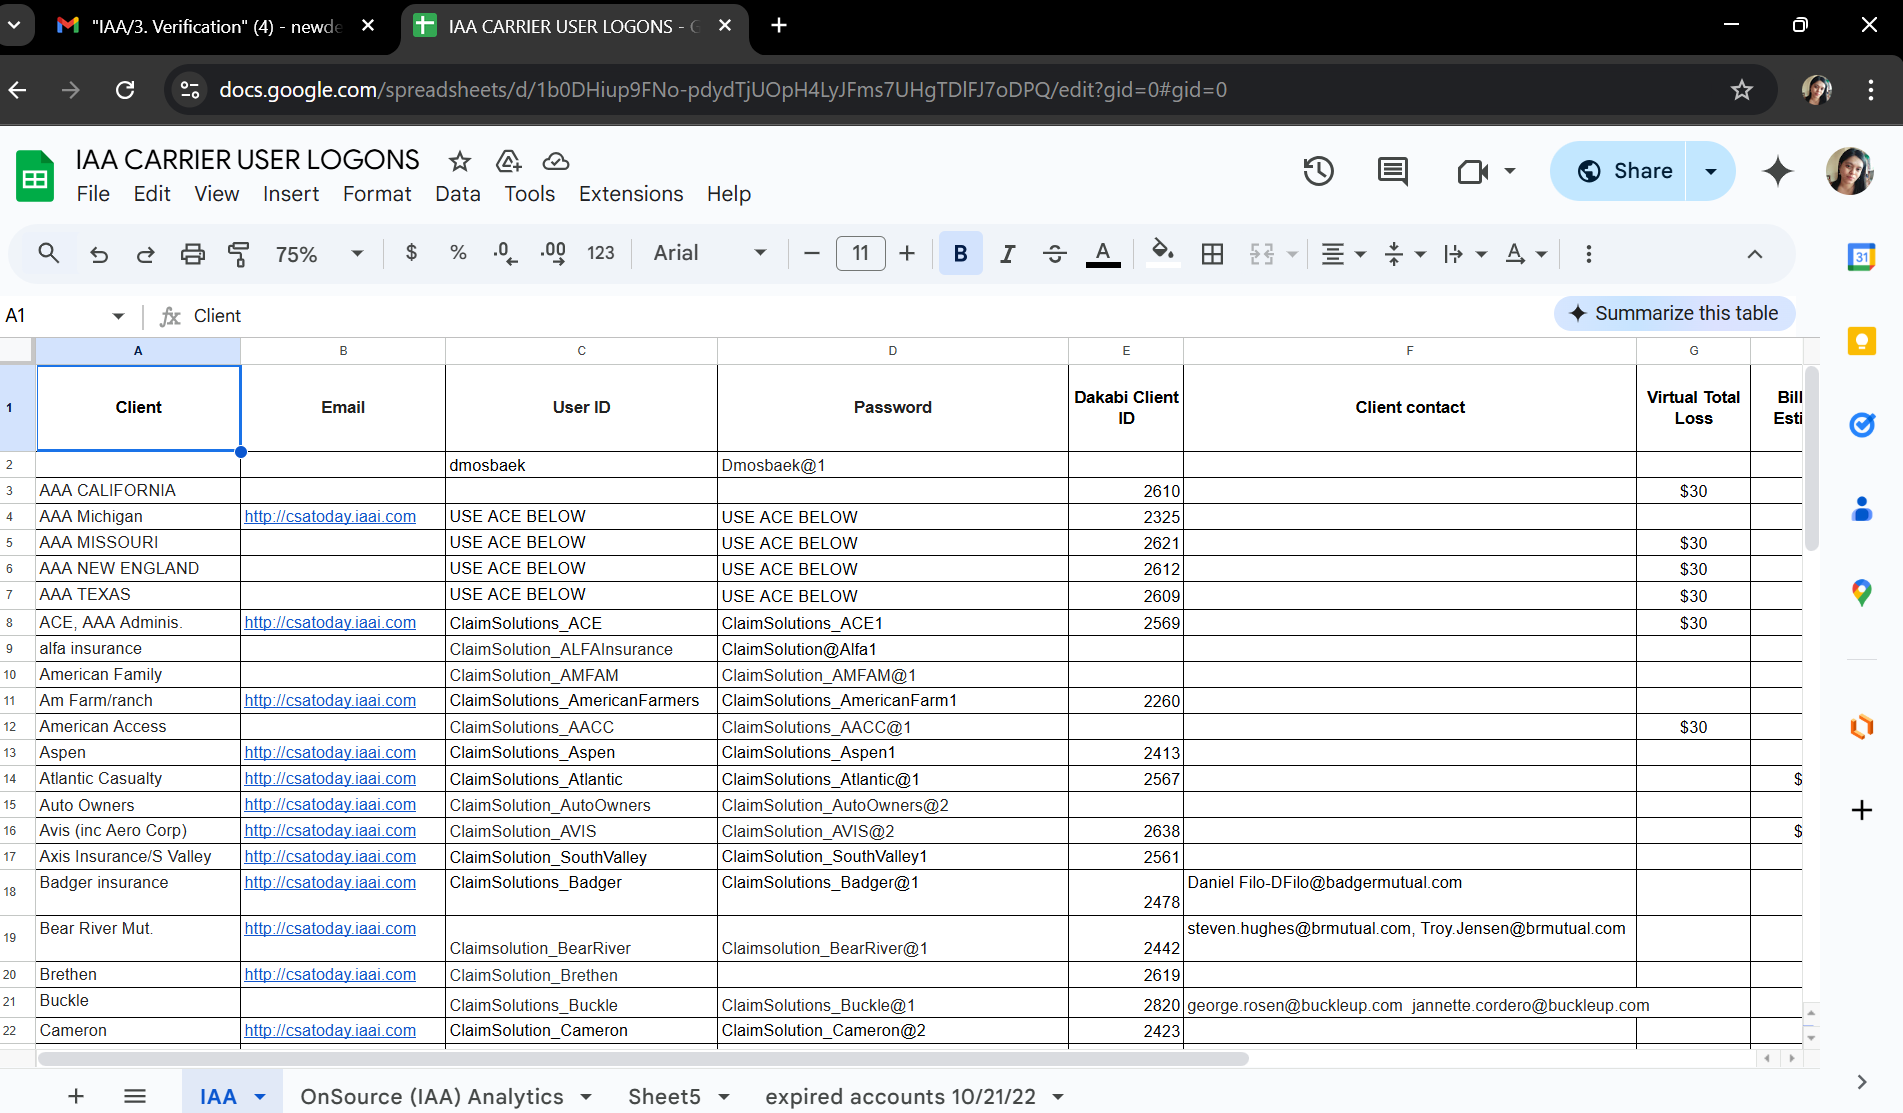
Task: Toggle italic formatting
Action: pyautogui.click(x=1007, y=254)
